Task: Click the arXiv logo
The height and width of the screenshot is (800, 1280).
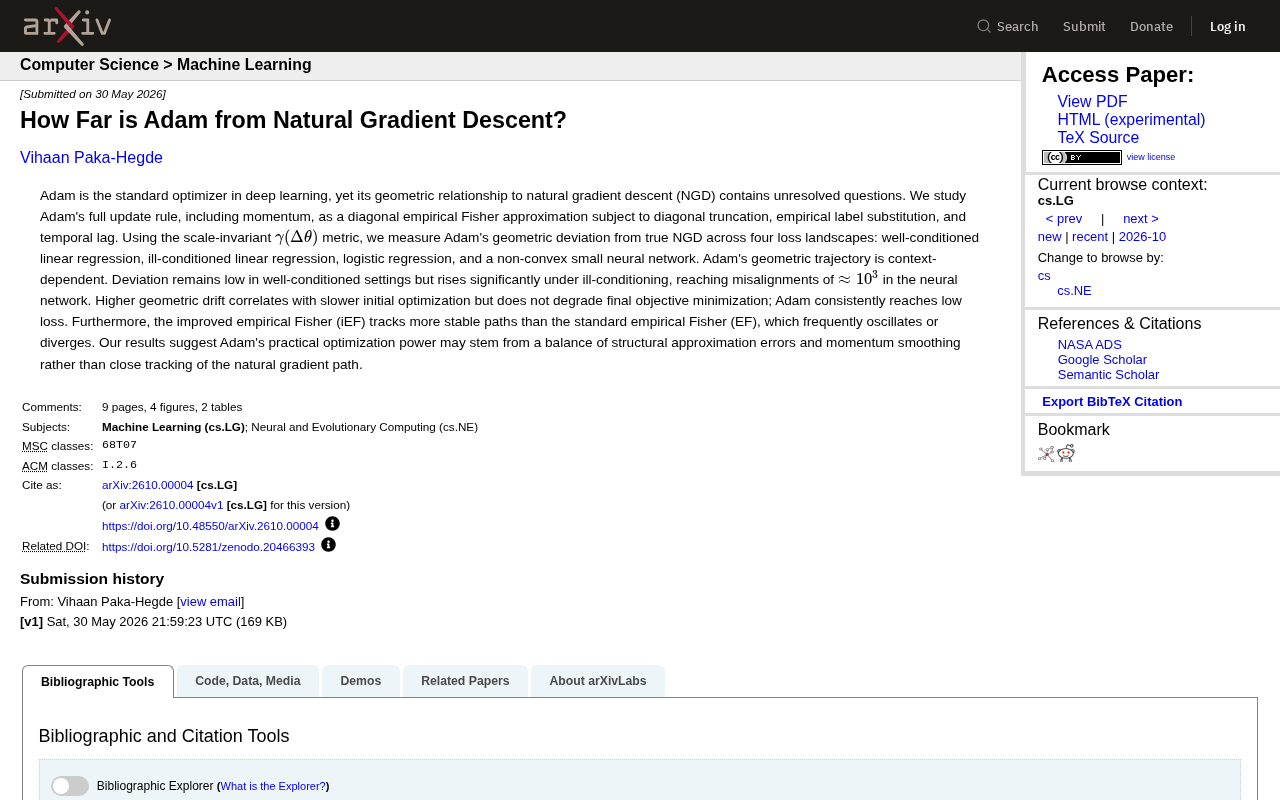Action: pos(67,26)
